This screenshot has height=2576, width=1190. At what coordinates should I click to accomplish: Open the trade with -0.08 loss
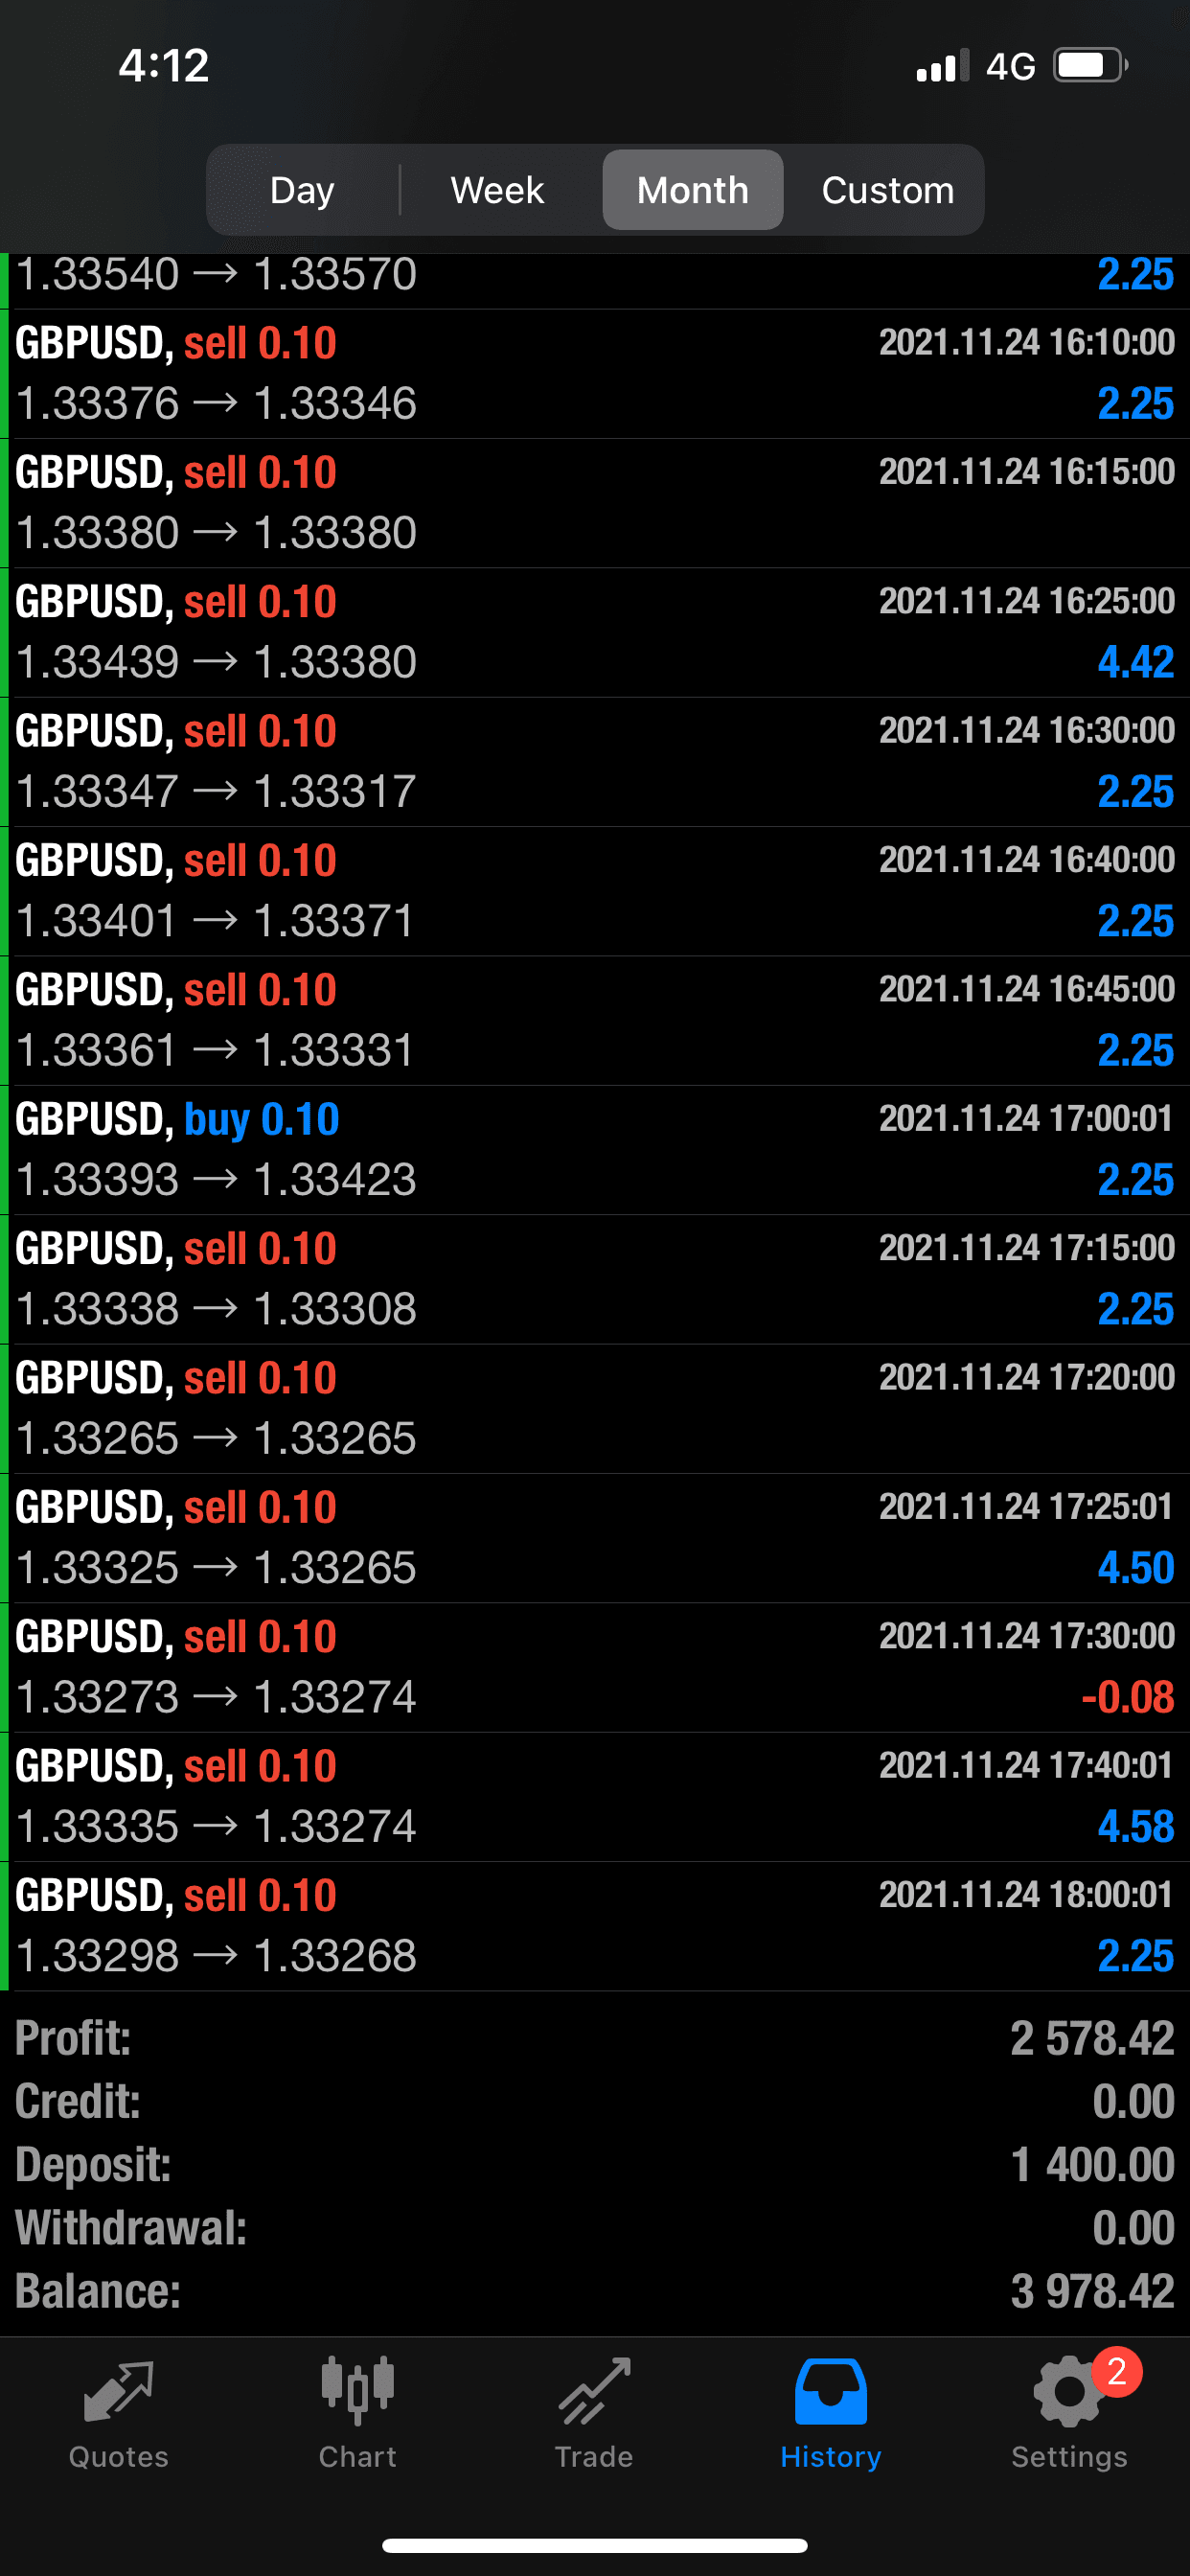(595, 1667)
